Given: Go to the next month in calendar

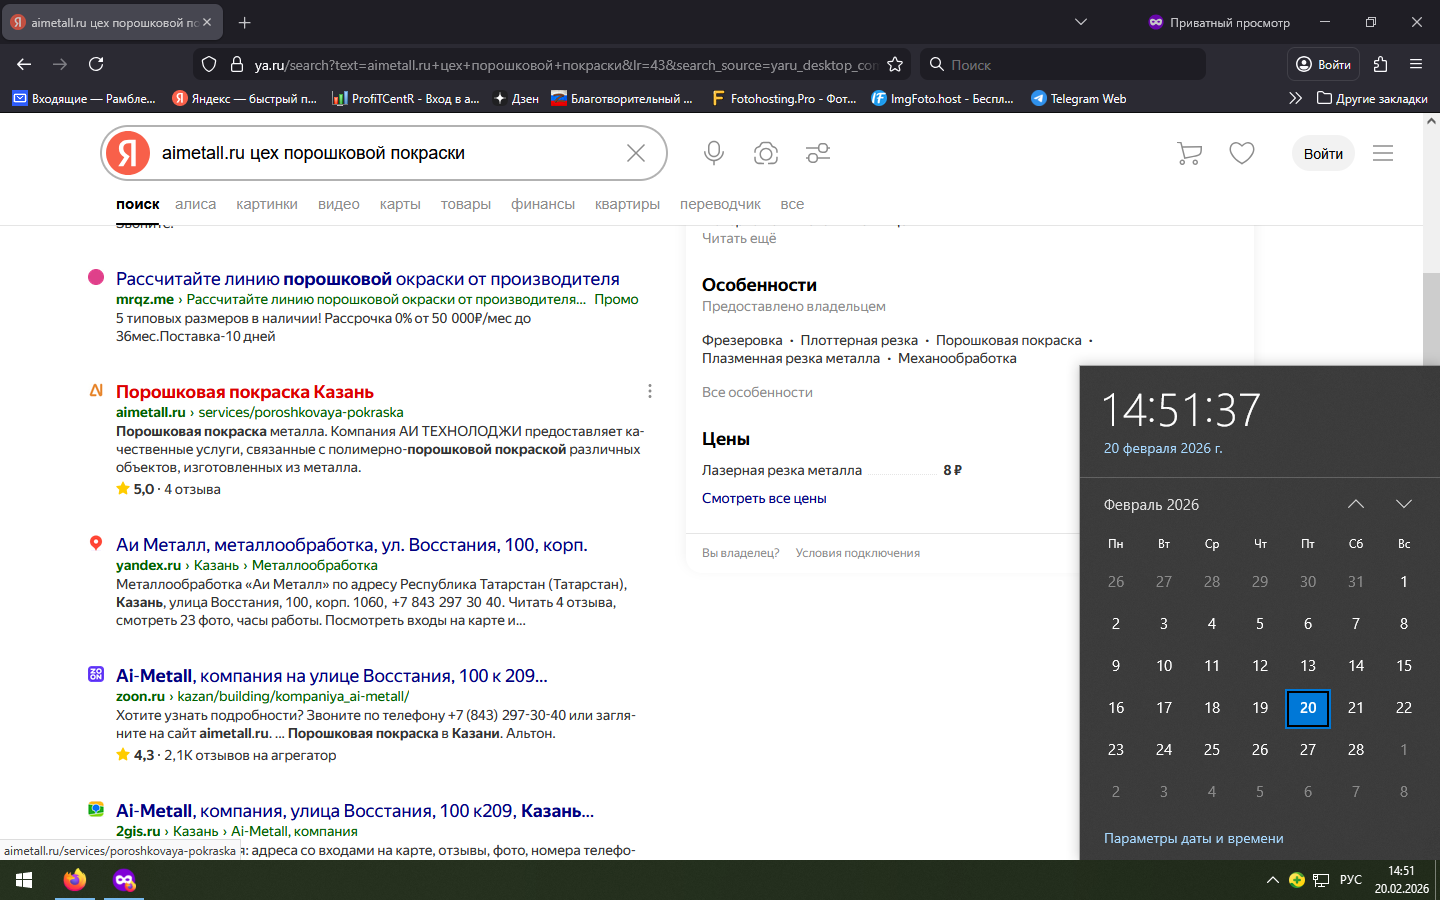Looking at the screenshot, I should (1404, 504).
